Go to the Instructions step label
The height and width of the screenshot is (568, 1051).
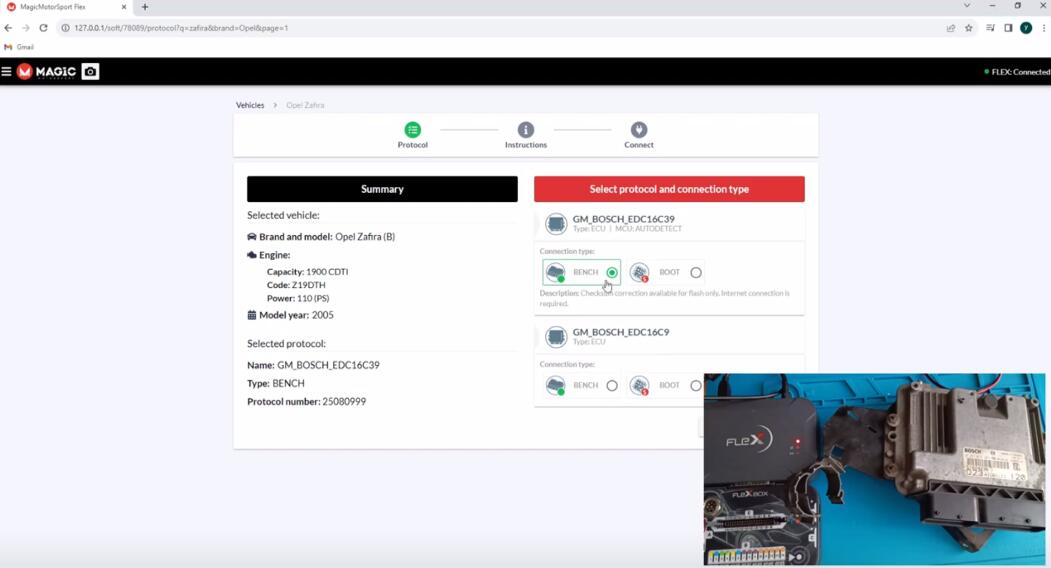click(x=526, y=145)
